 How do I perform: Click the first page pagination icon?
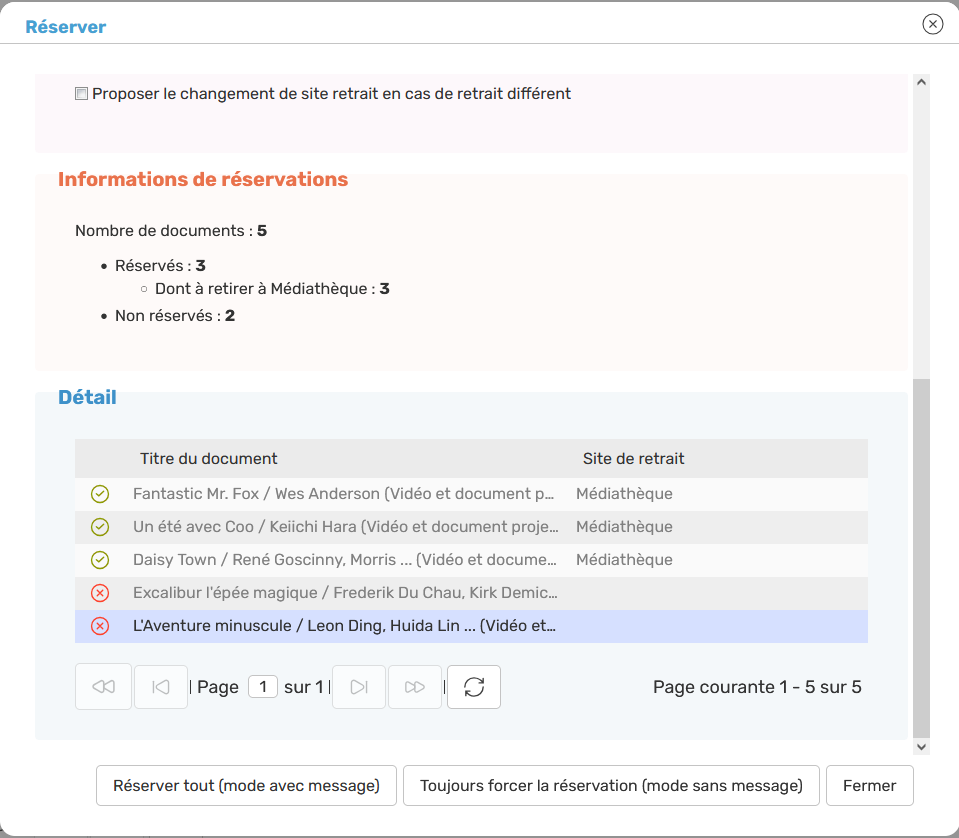click(x=103, y=687)
